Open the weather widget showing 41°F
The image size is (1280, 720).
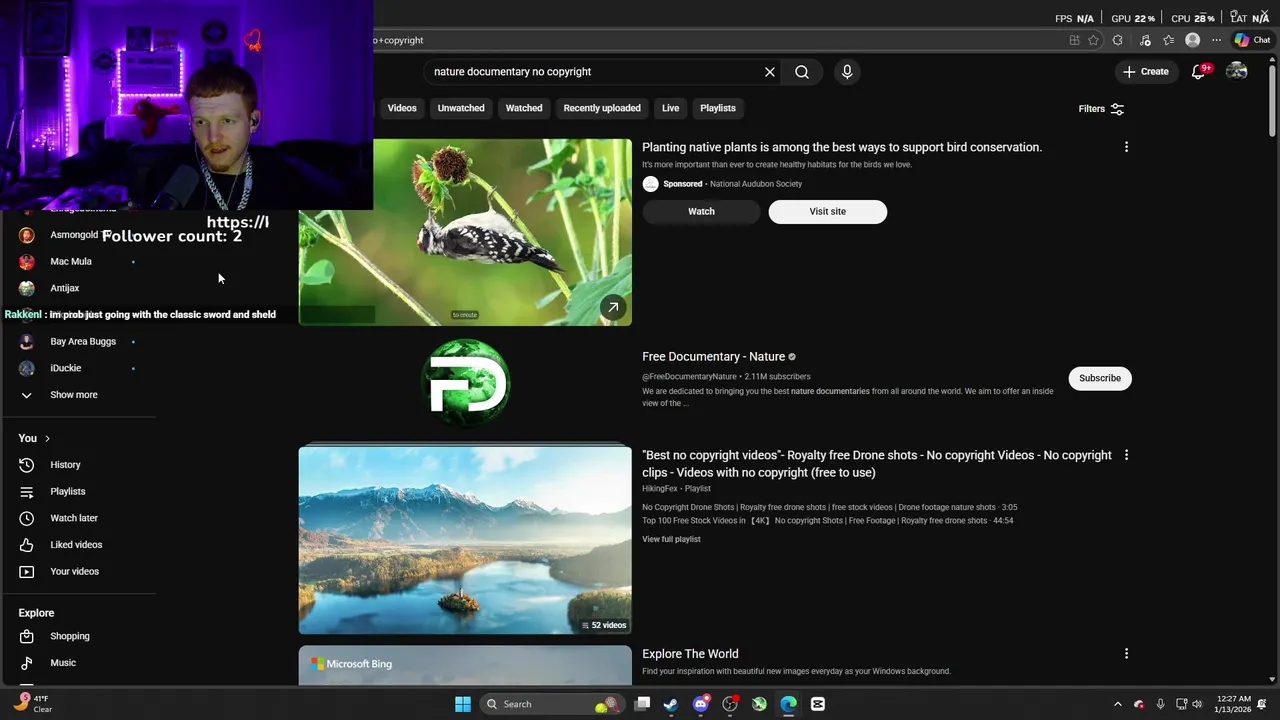(x=32, y=704)
